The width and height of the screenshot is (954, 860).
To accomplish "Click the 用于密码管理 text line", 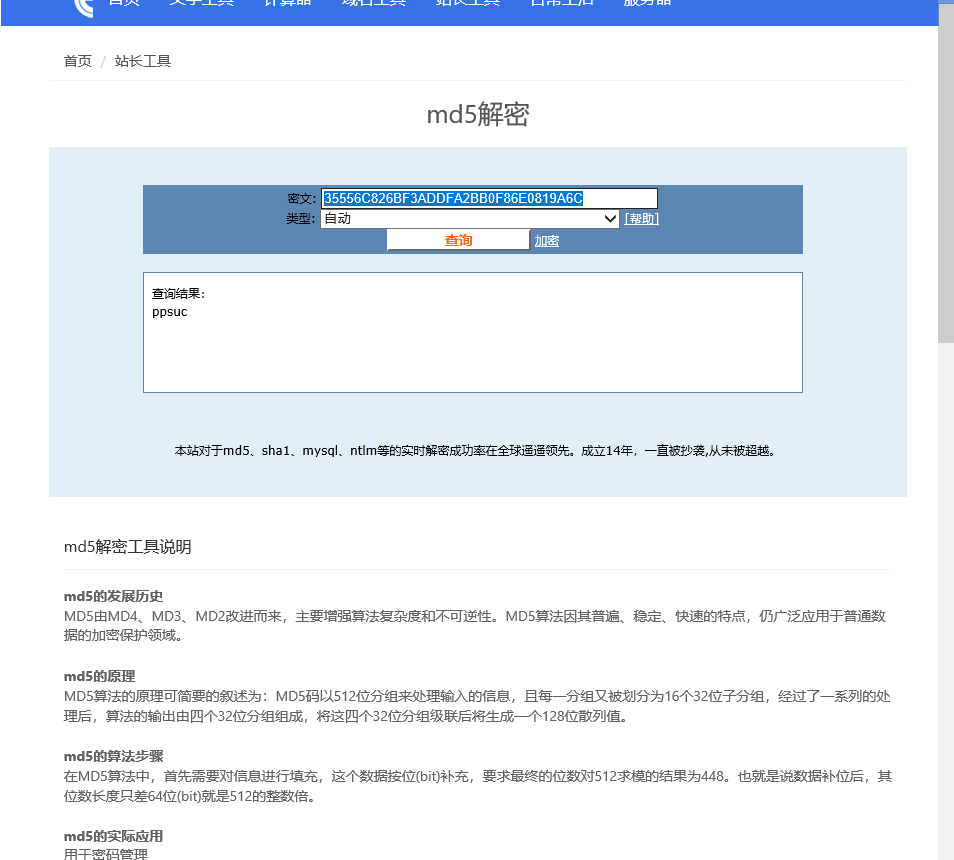I will 106,854.
